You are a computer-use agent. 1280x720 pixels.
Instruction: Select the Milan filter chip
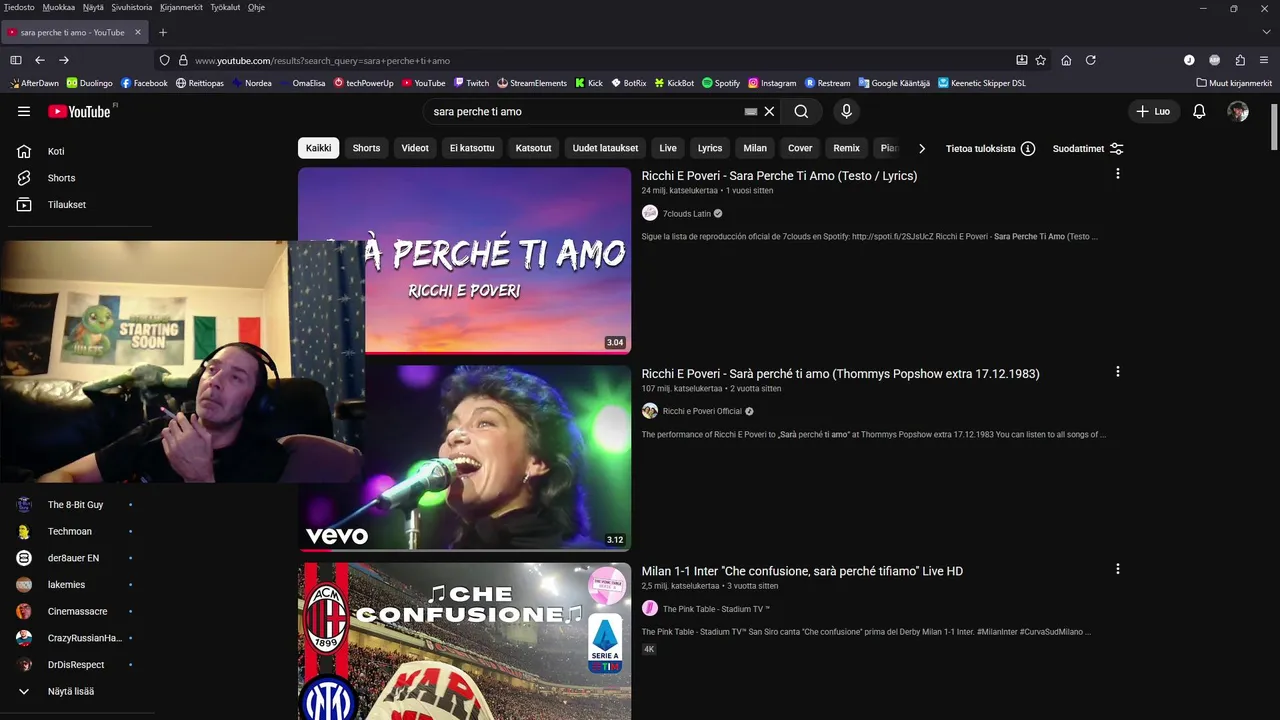[755, 148]
